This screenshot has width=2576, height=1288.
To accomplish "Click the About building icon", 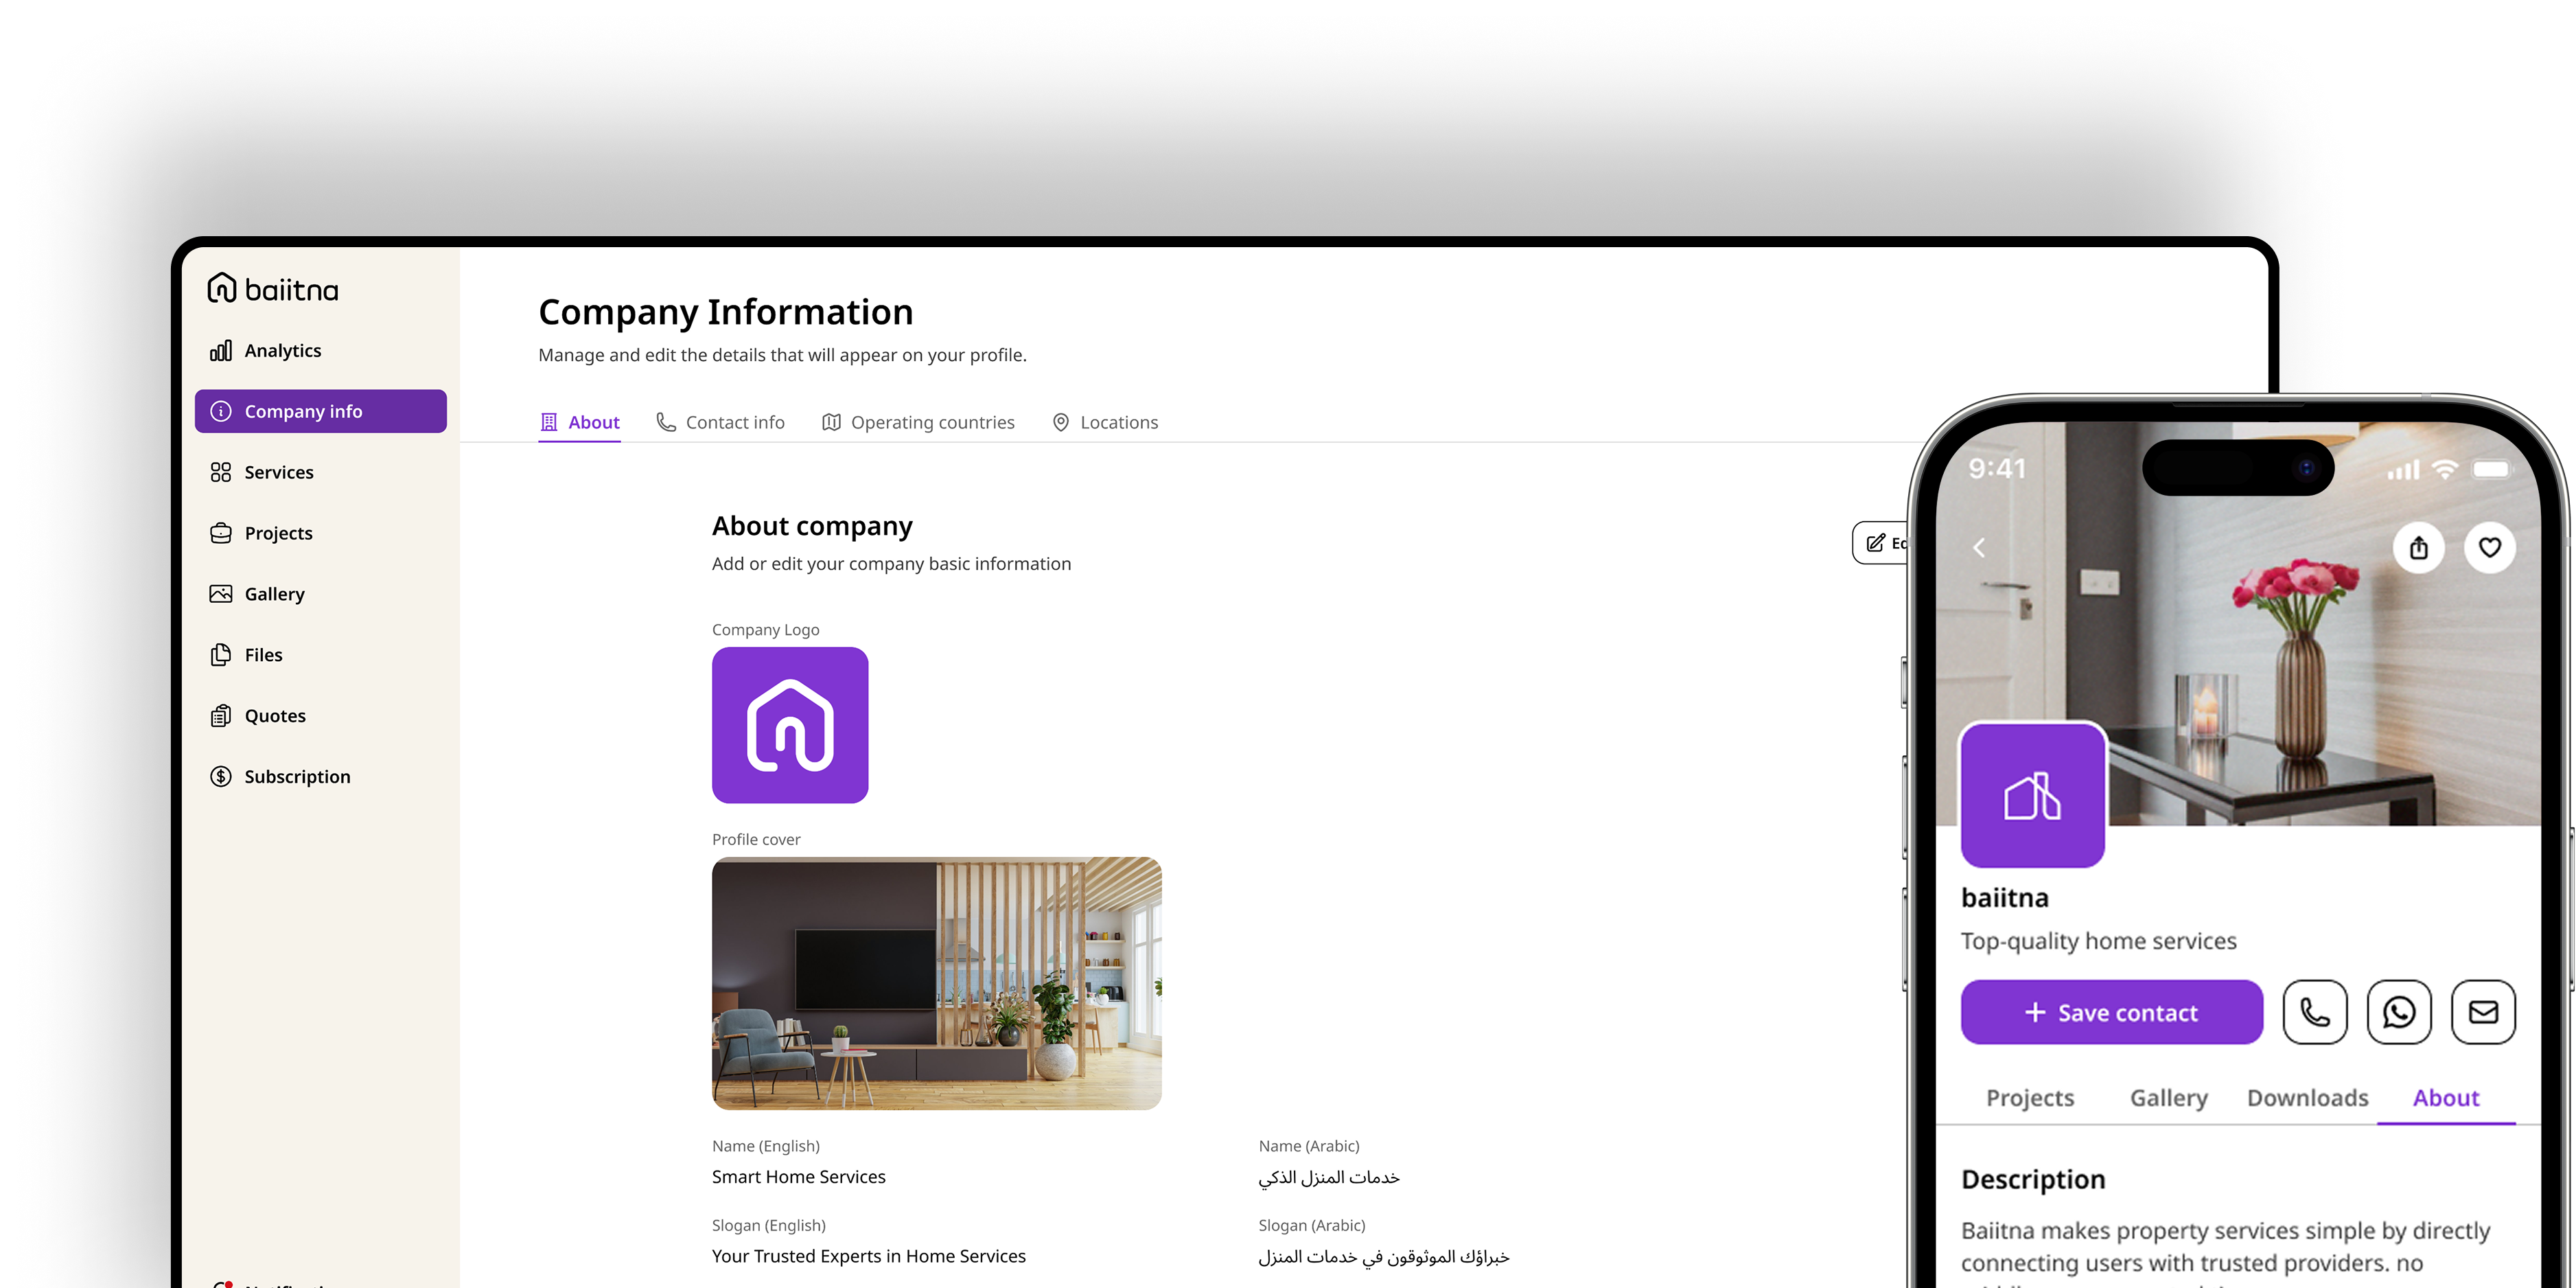I will [549, 422].
